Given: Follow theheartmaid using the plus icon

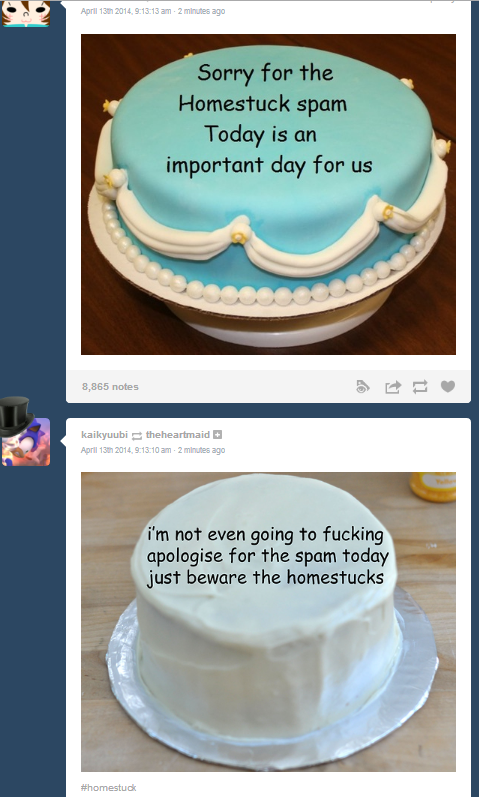Looking at the screenshot, I should pyautogui.click(x=218, y=435).
